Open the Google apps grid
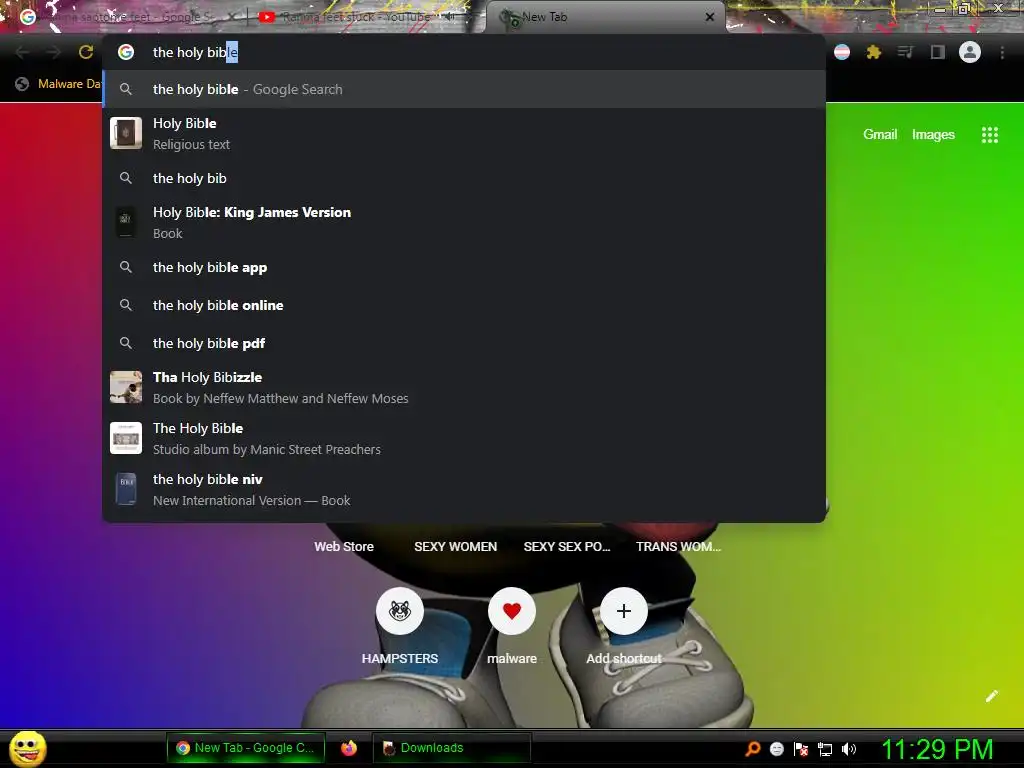 989,135
